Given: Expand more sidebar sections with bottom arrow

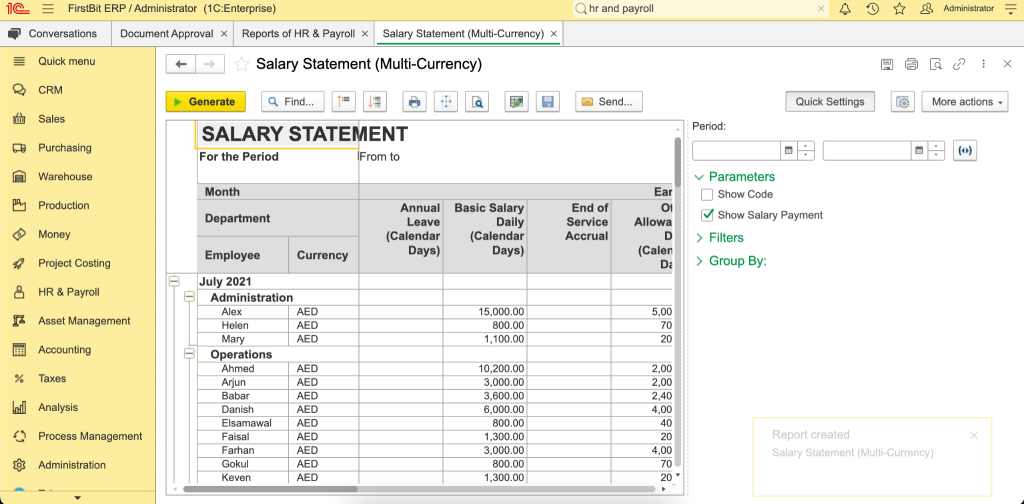Looking at the screenshot, I should [78, 498].
